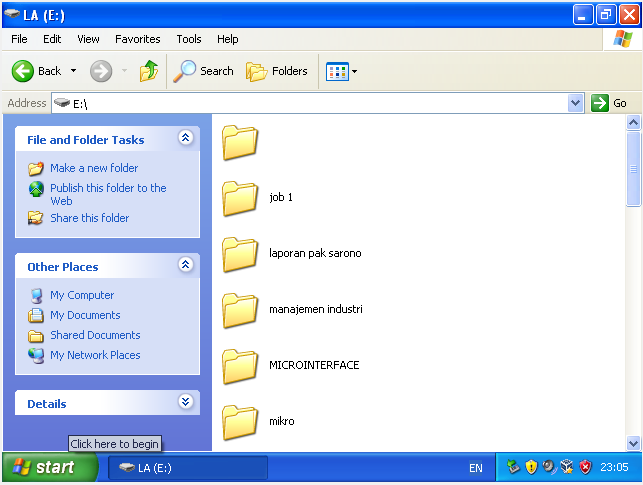Click the mikro folder label
643x485 pixels.
tap(282, 421)
